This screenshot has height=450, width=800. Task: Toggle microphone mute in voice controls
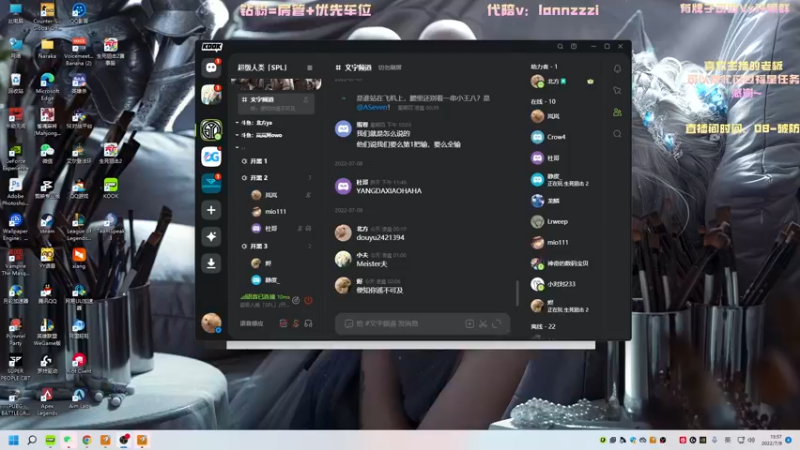(296, 323)
